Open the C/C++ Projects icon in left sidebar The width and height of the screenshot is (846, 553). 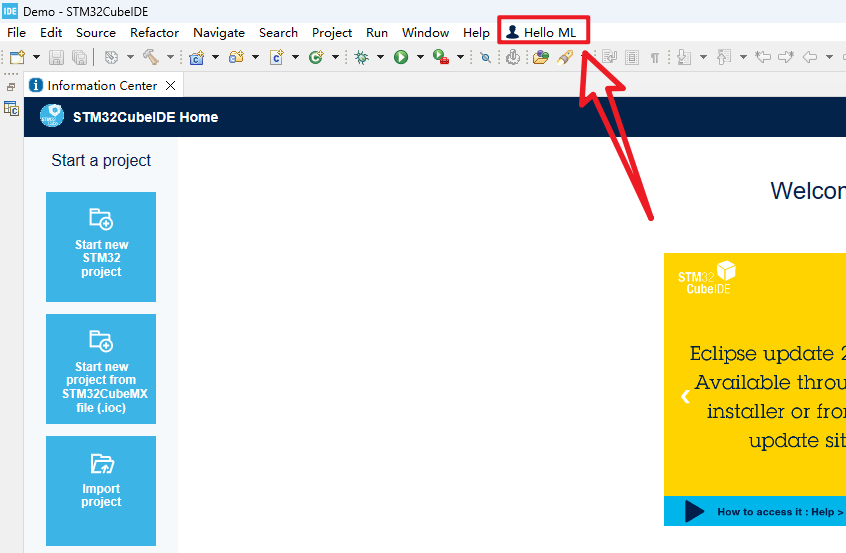(11, 108)
